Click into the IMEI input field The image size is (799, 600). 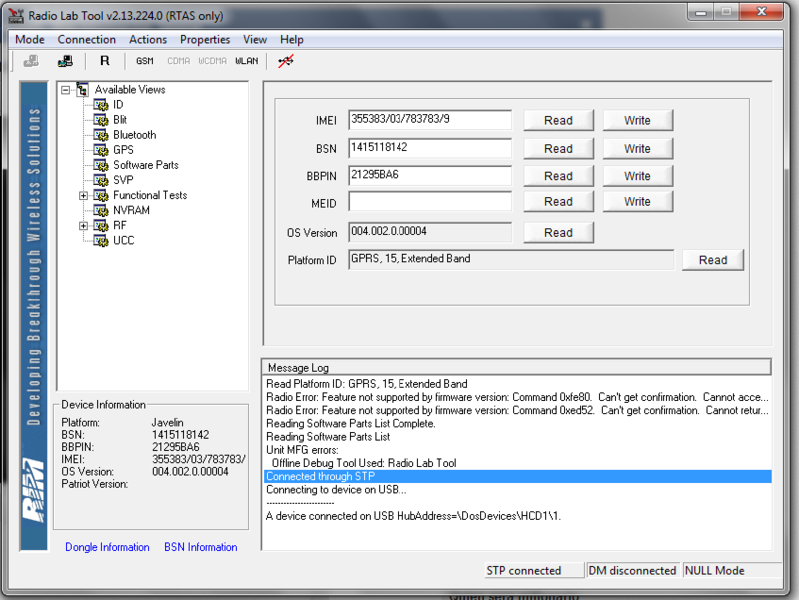pyautogui.click(x=430, y=120)
